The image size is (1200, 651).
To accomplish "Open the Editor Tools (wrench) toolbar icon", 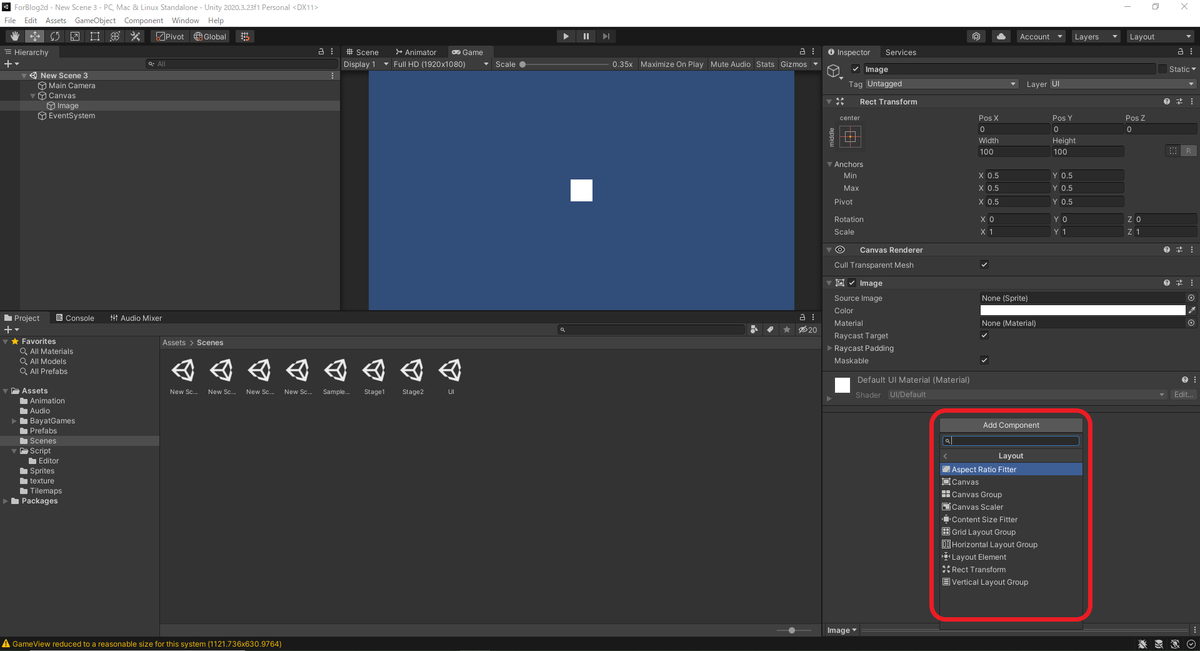I will pos(135,36).
